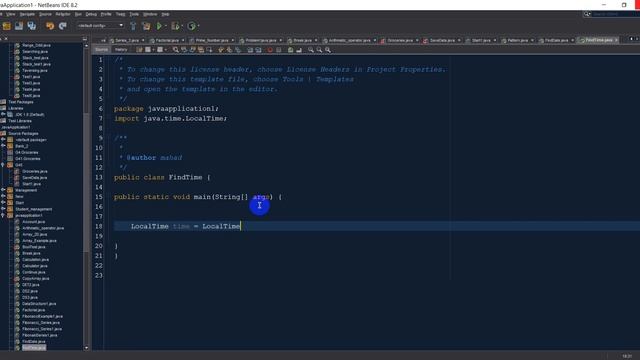640x360 pixels.
Task: Run the project with green play icon
Action: tap(159, 26)
